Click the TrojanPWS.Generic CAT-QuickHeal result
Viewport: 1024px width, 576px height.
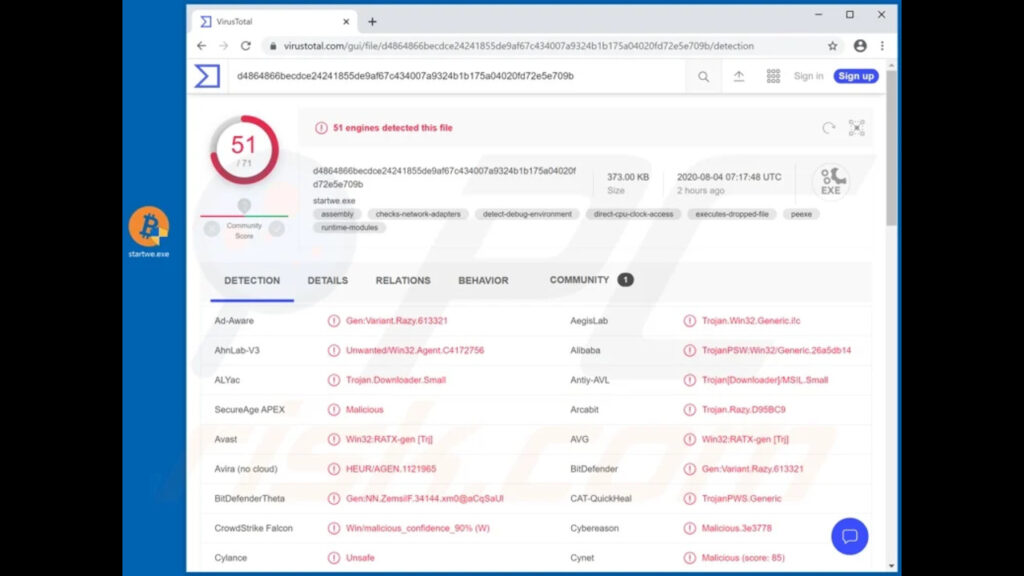tap(741, 498)
